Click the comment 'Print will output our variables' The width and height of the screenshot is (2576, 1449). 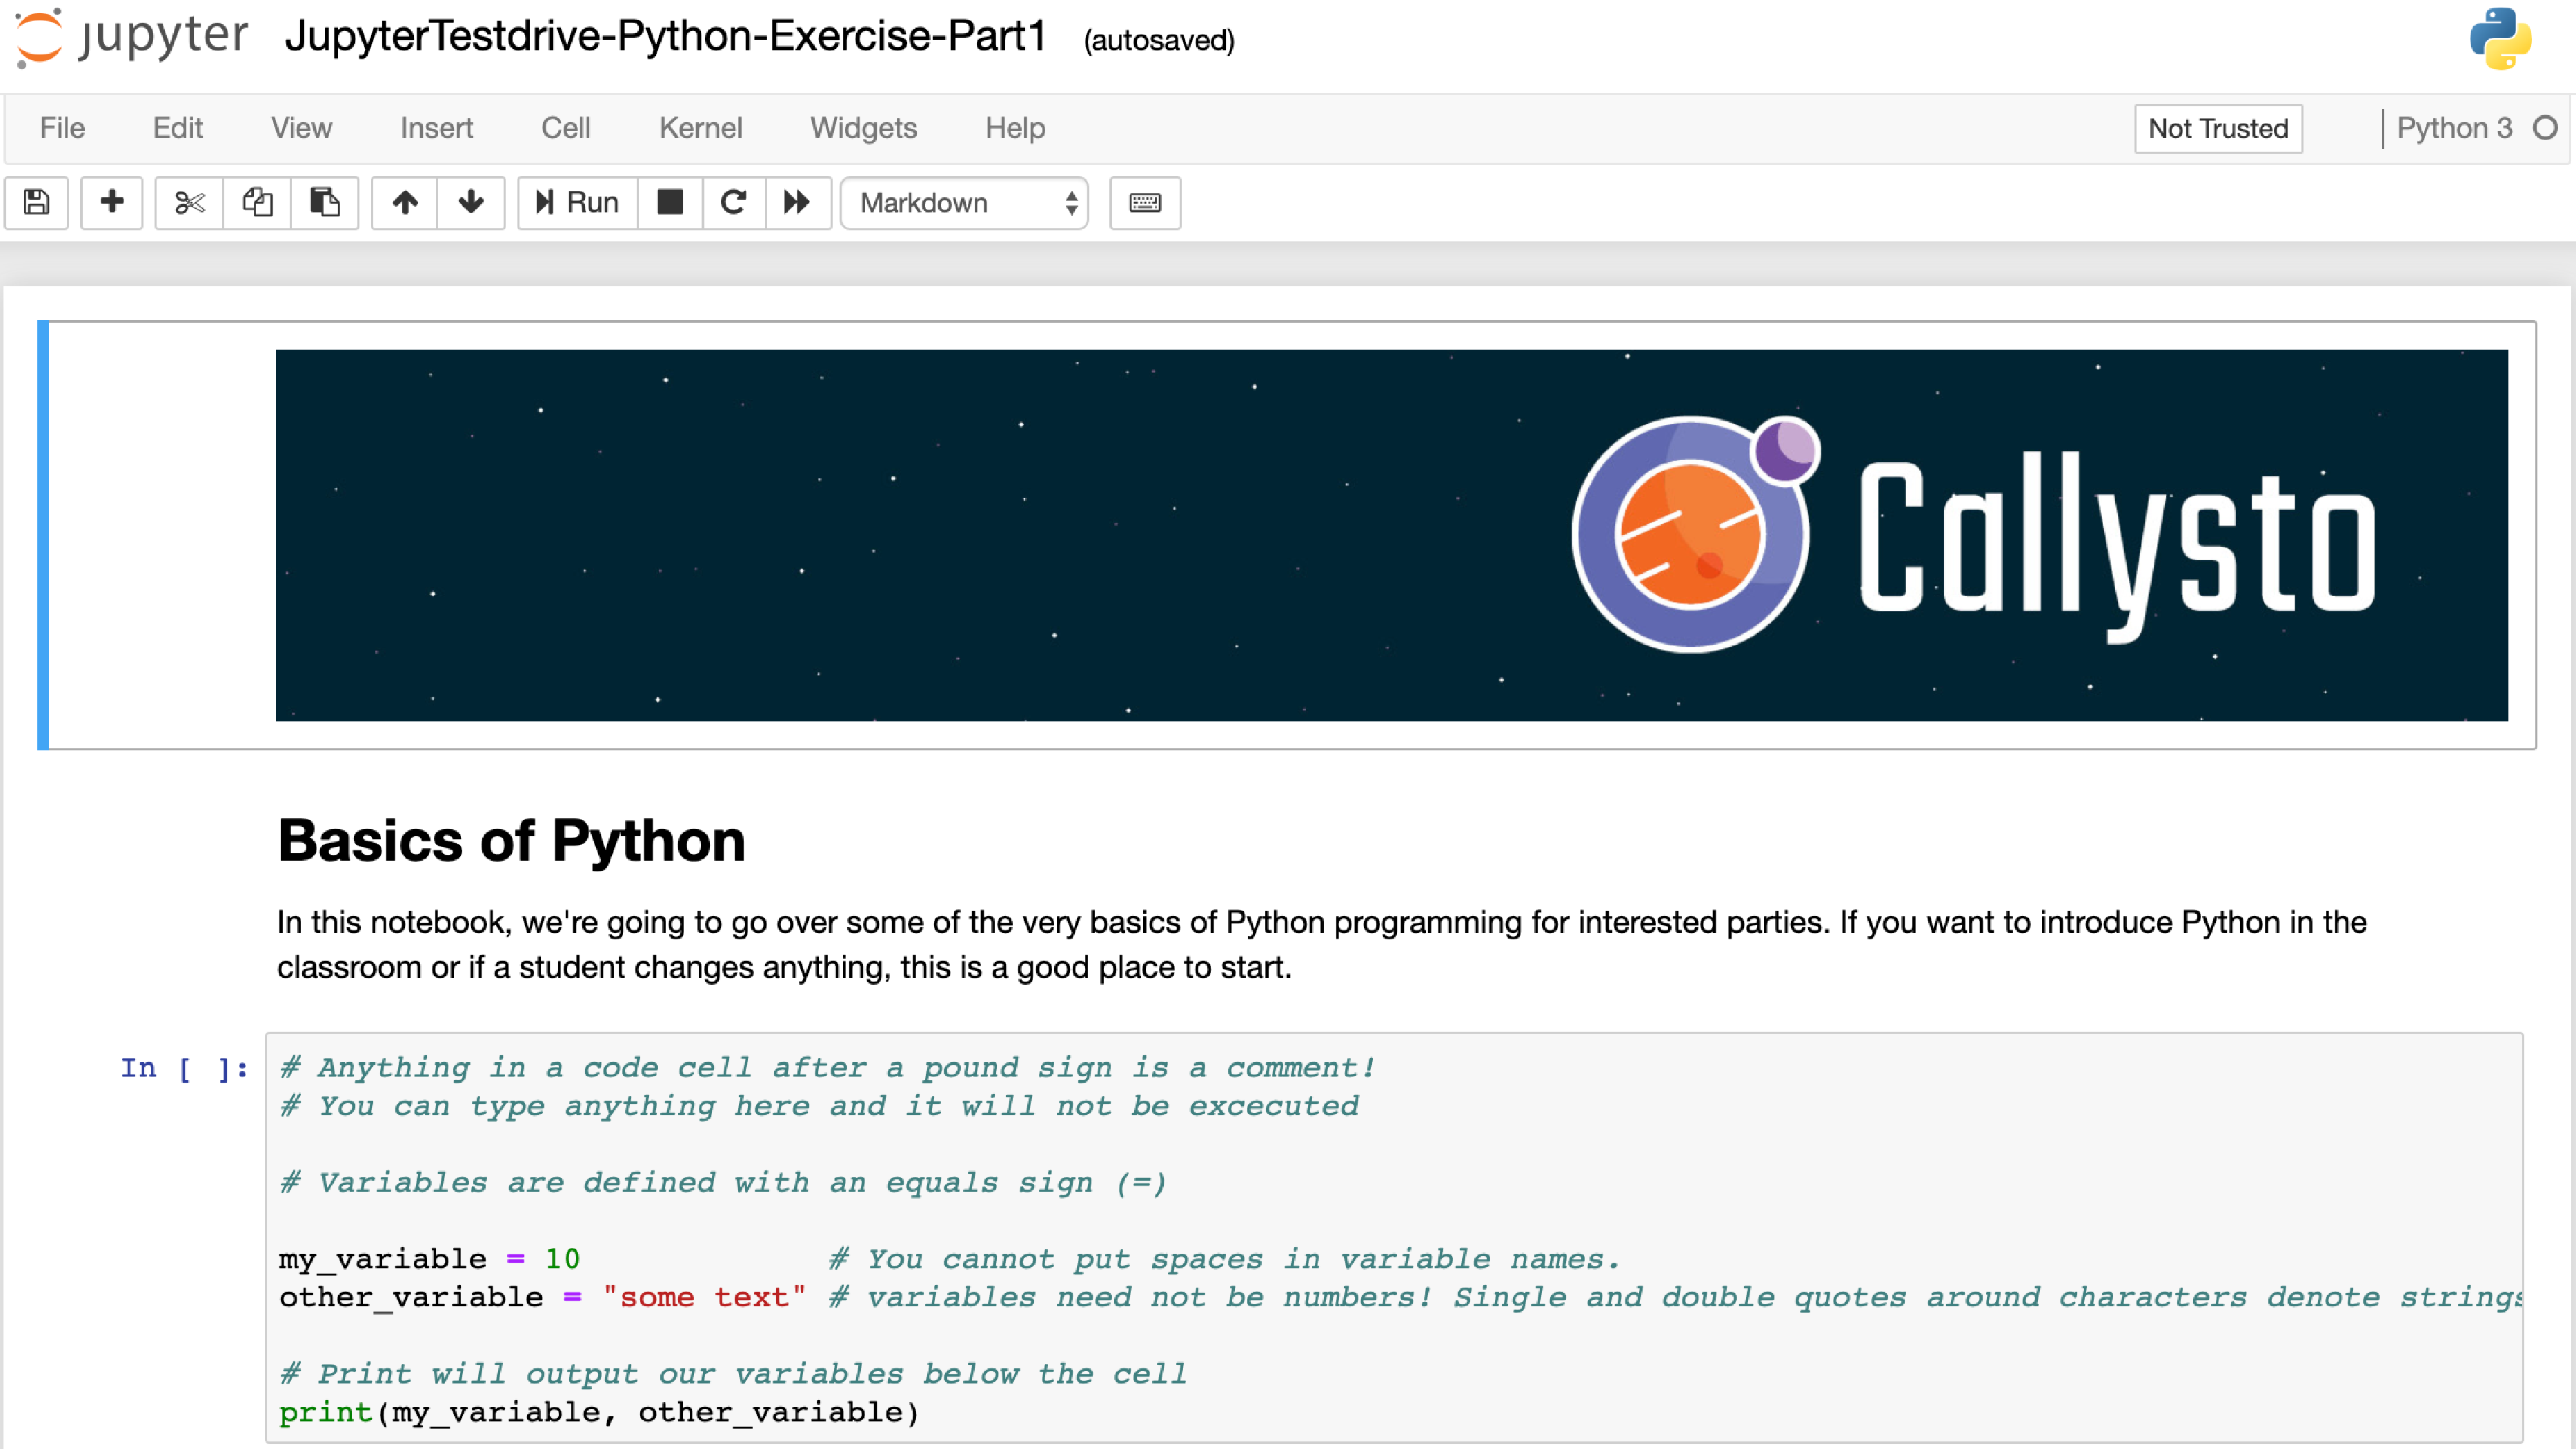tap(733, 1374)
